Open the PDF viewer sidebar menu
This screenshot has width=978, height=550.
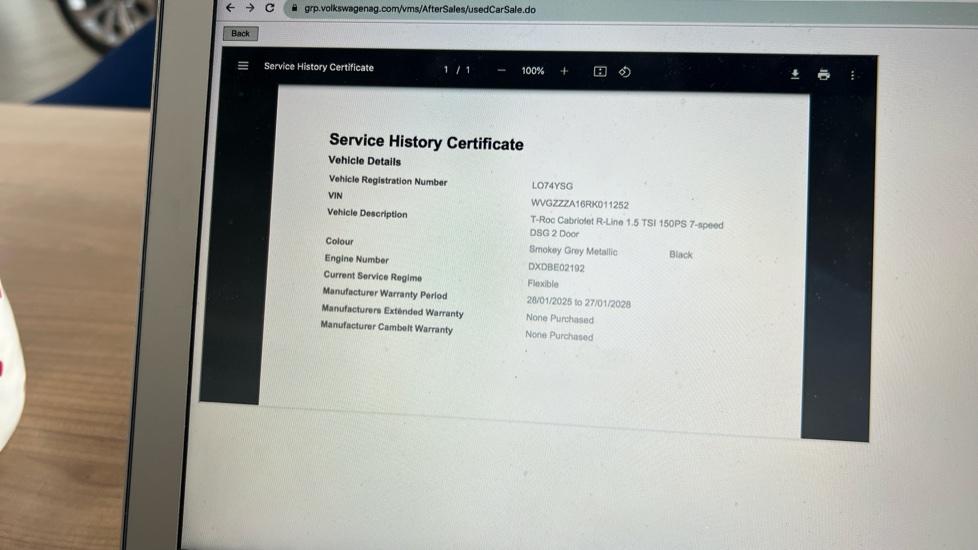pos(243,65)
